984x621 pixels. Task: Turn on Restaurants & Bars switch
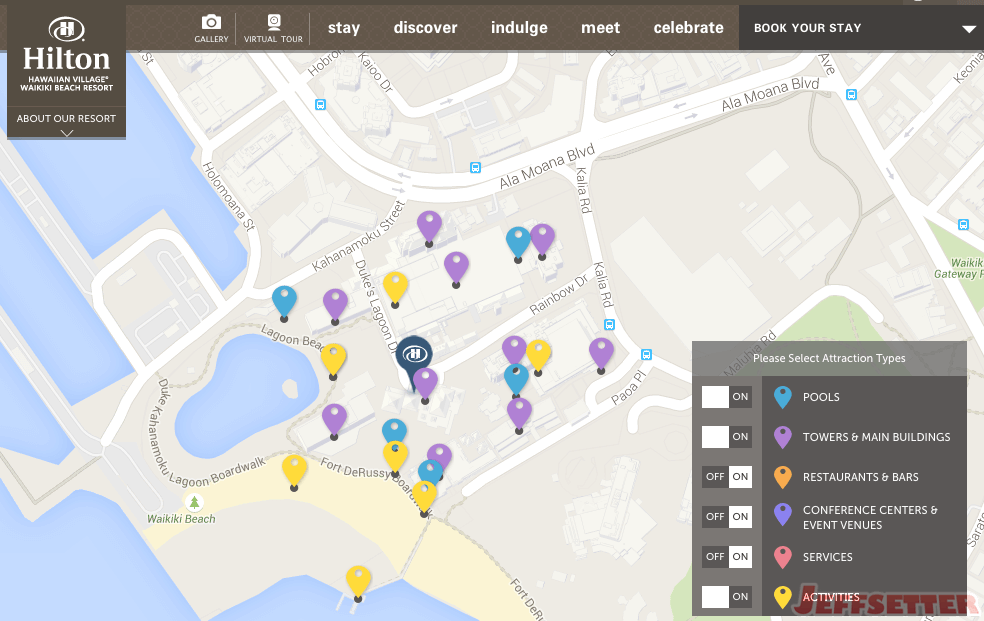coord(727,477)
